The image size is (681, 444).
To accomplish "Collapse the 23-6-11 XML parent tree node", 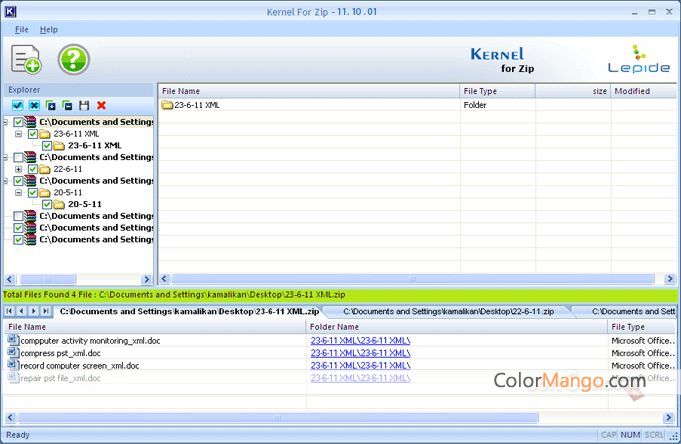I will tap(19, 134).
